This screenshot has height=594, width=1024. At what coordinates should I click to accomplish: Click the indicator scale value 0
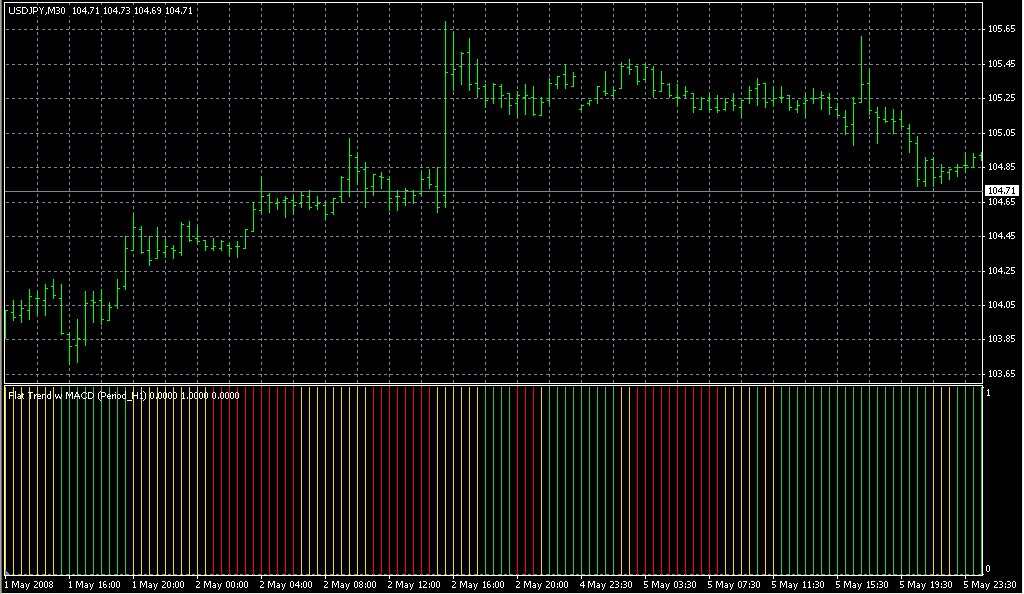click(988, 569)
